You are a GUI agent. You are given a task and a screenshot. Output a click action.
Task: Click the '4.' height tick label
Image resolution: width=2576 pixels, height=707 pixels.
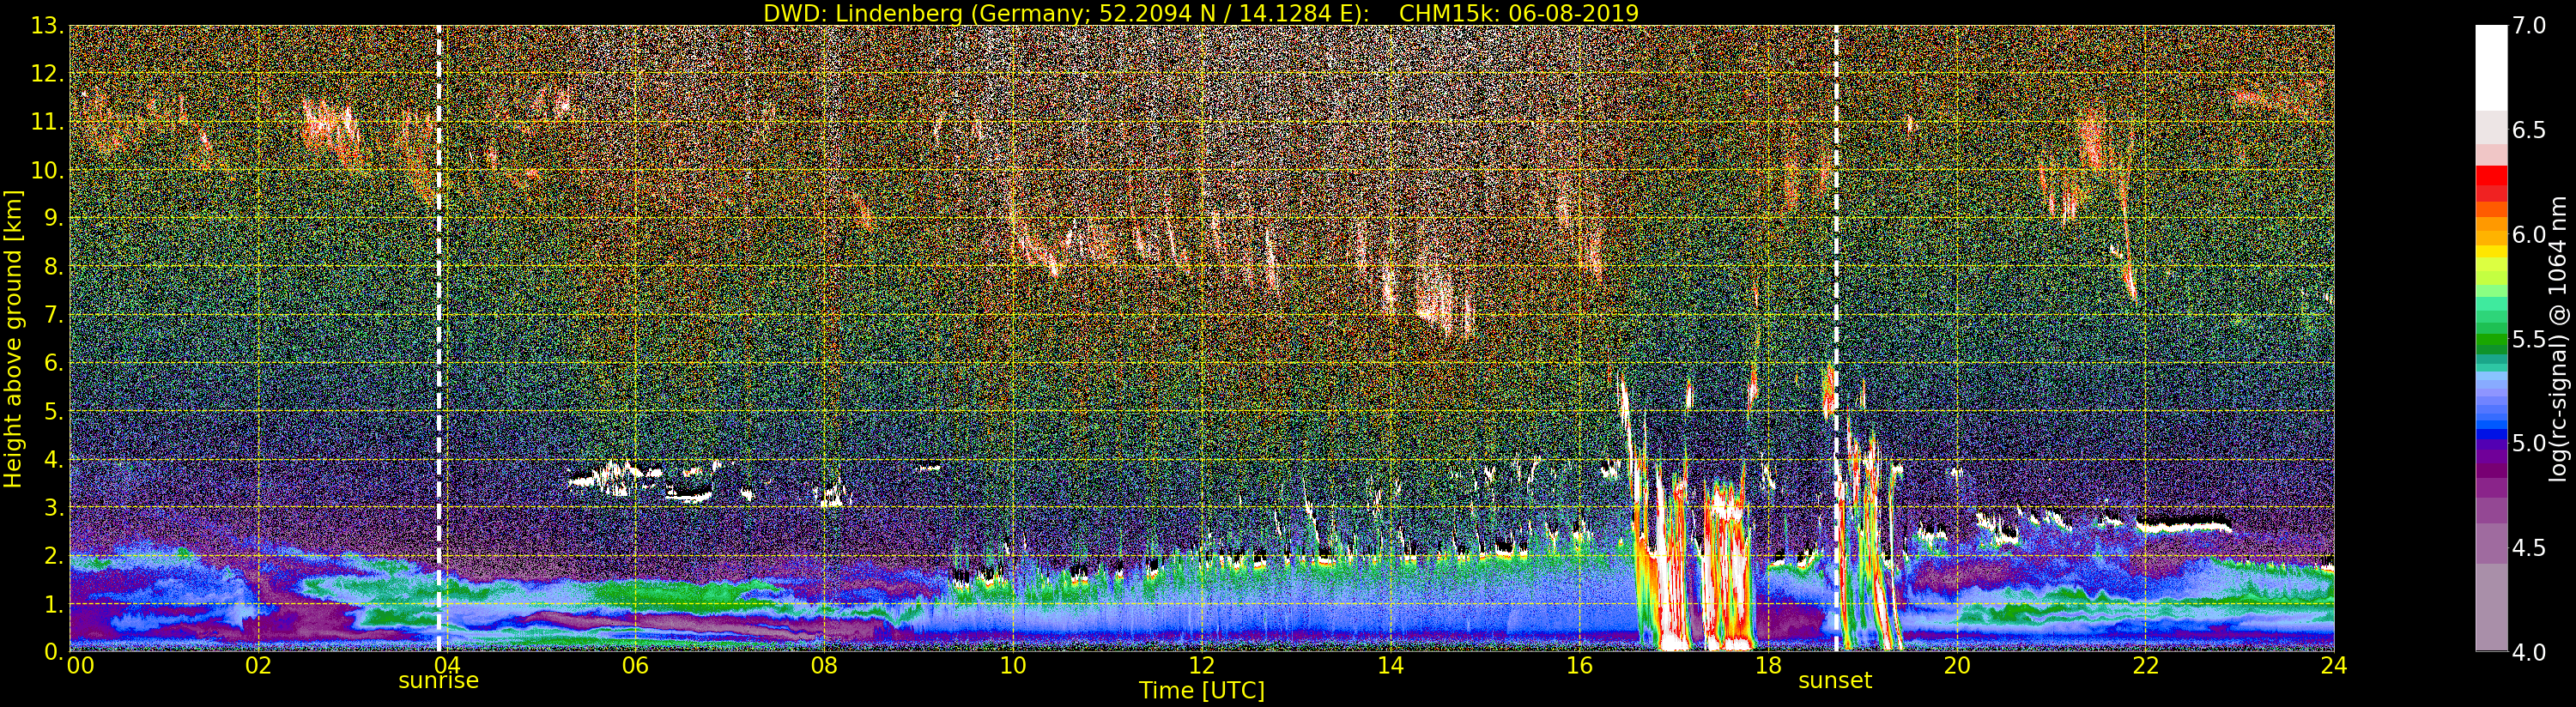[53, 459]
